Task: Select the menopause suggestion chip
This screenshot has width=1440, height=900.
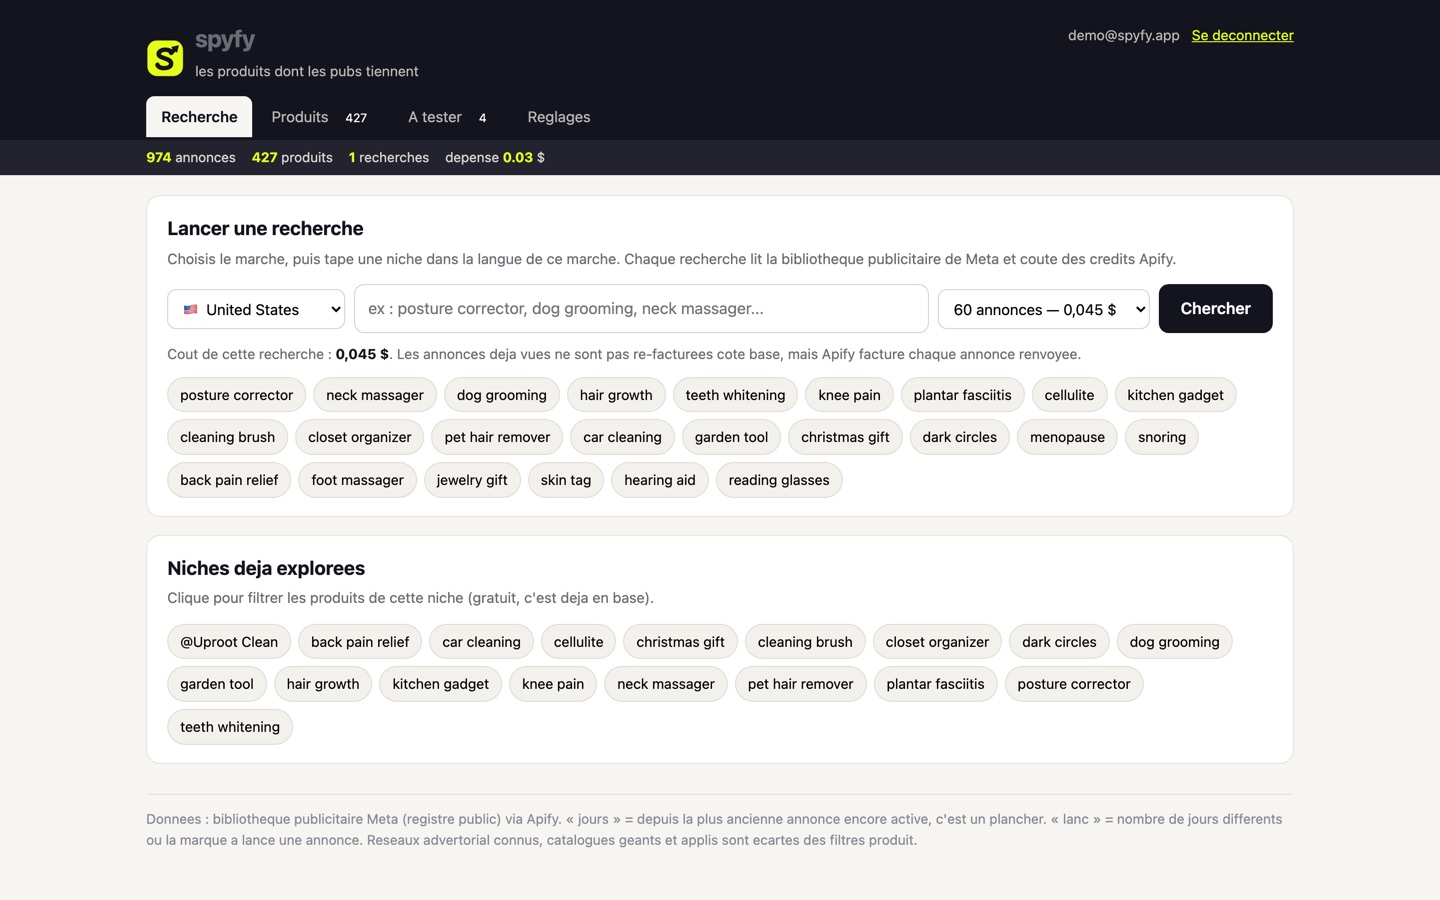Action: [x=1067, y=437]
